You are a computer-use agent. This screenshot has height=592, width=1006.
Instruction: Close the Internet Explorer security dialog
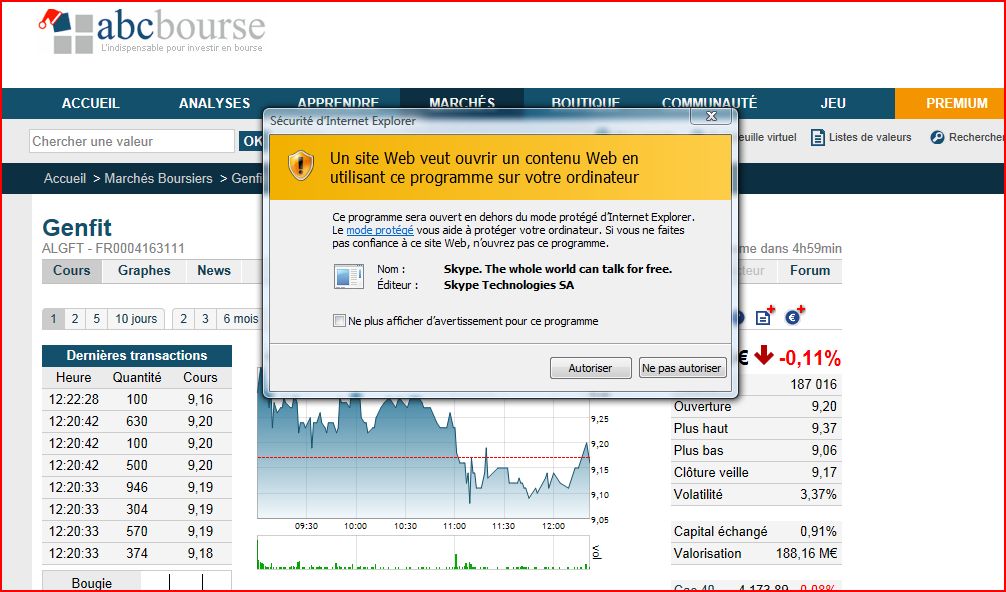711,116
